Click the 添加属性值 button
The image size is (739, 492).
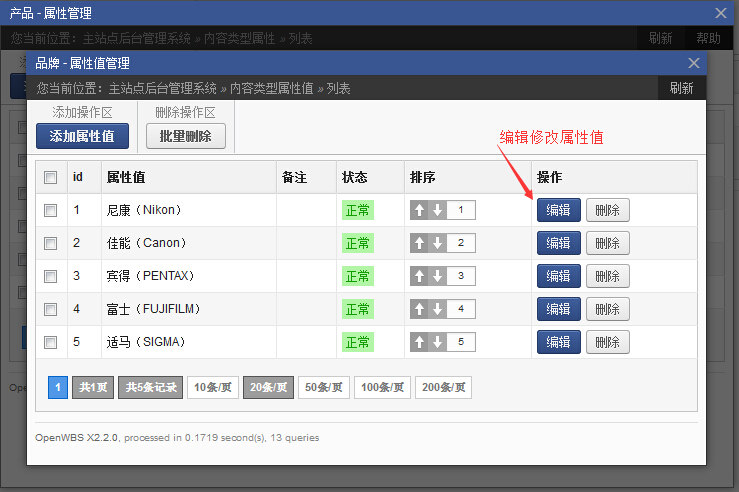(x=82, y=136)
